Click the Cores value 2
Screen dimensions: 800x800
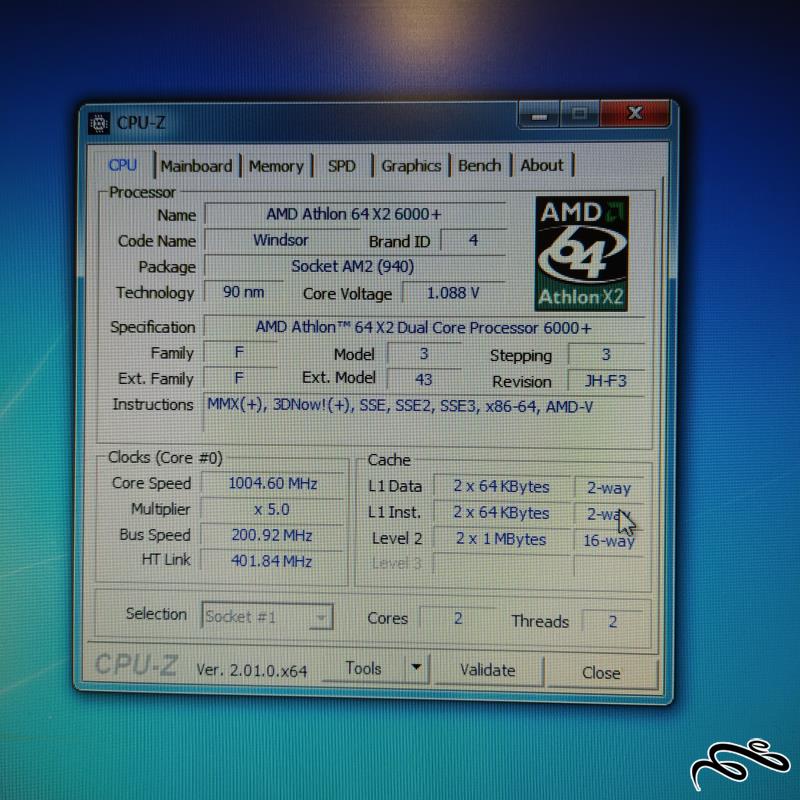click(458, 618)
